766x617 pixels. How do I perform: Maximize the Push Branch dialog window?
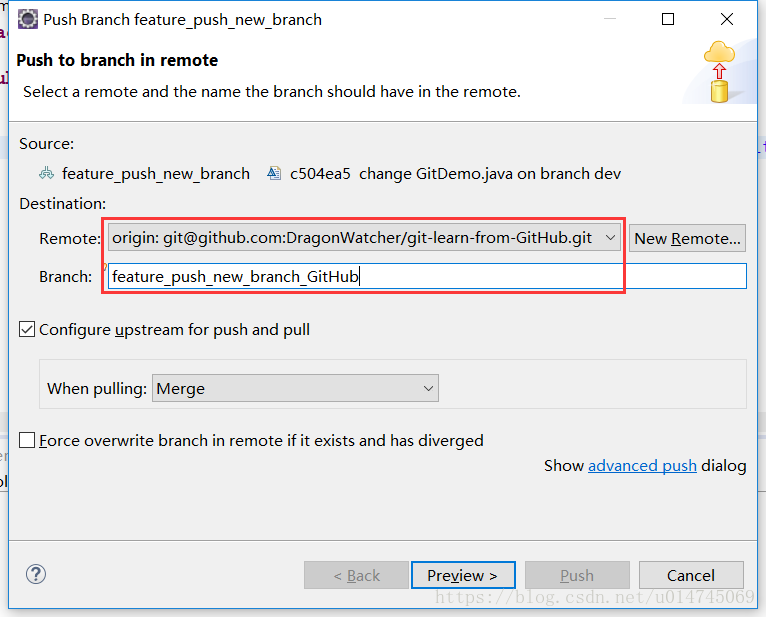(x=668, y=20)
